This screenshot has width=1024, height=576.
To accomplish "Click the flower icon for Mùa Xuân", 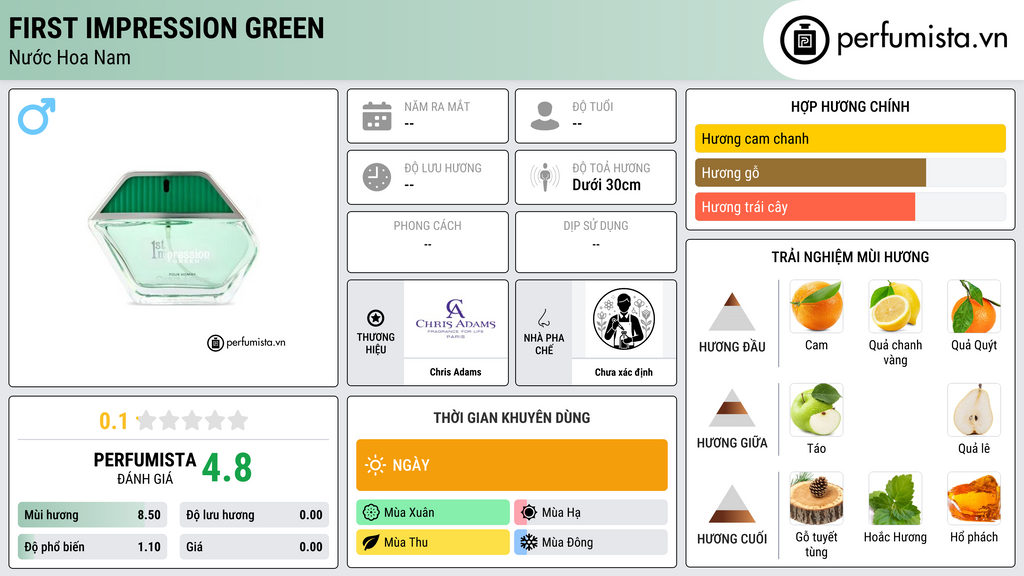I will tap(371, 513).
